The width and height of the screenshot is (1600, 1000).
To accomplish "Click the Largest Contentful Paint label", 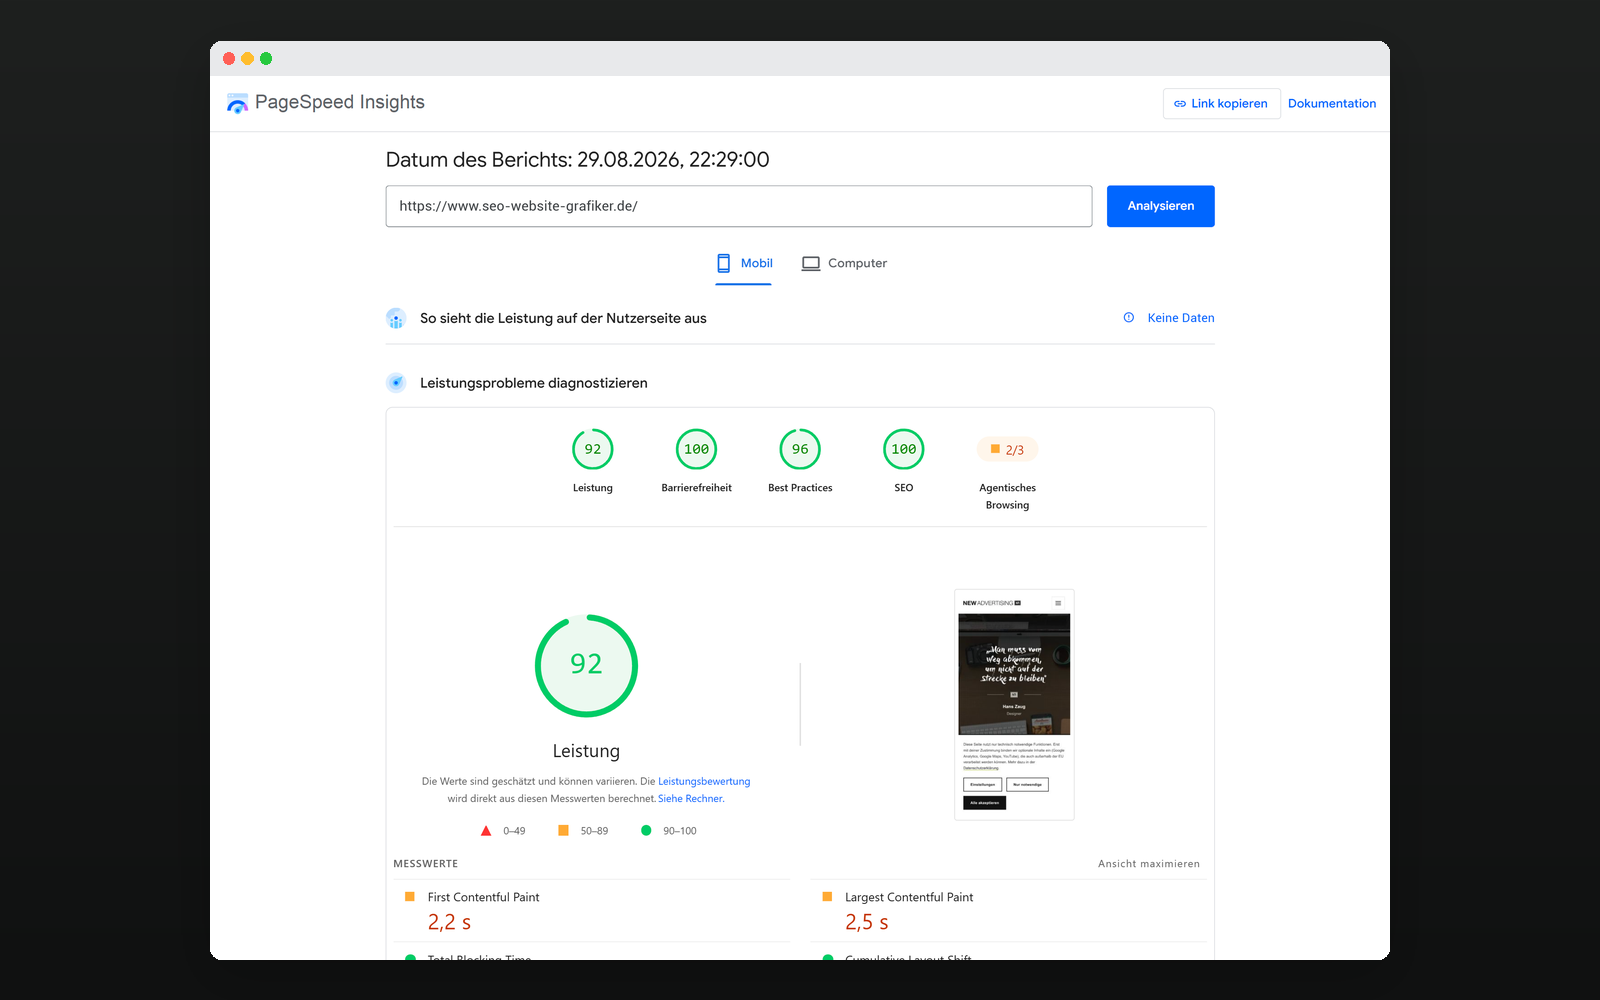I will tap(909, 897).
